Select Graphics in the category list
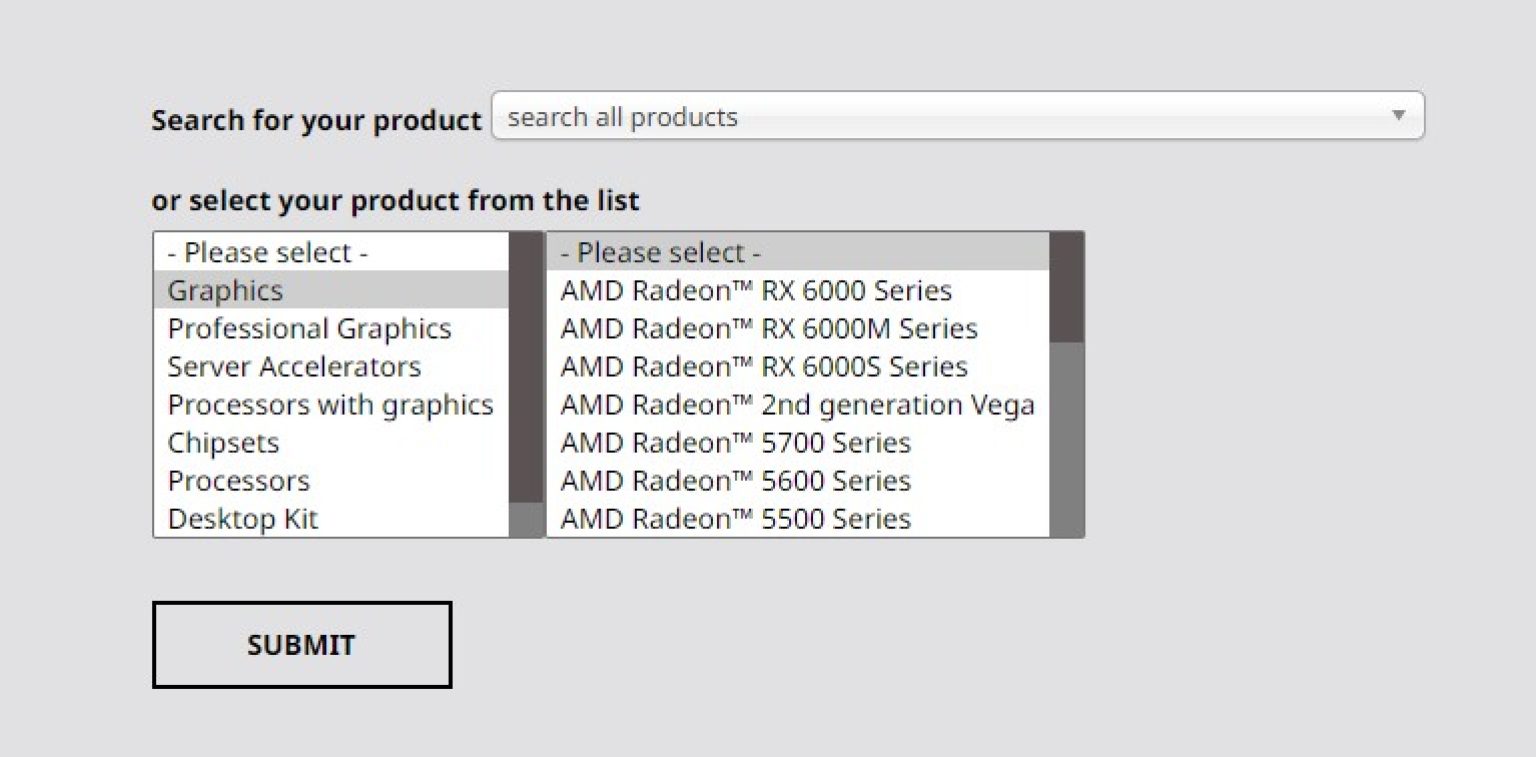 click(226, 291)
